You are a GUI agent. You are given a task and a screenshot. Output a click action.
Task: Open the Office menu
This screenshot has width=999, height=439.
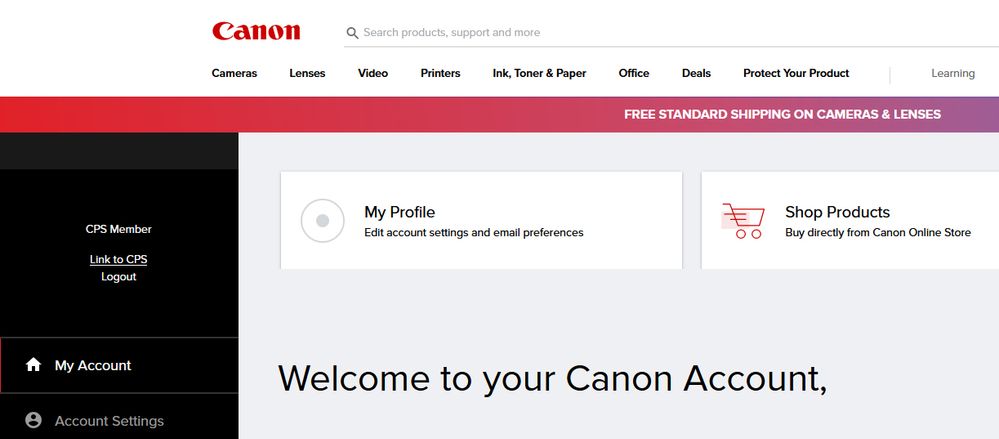tap(634, 73)
